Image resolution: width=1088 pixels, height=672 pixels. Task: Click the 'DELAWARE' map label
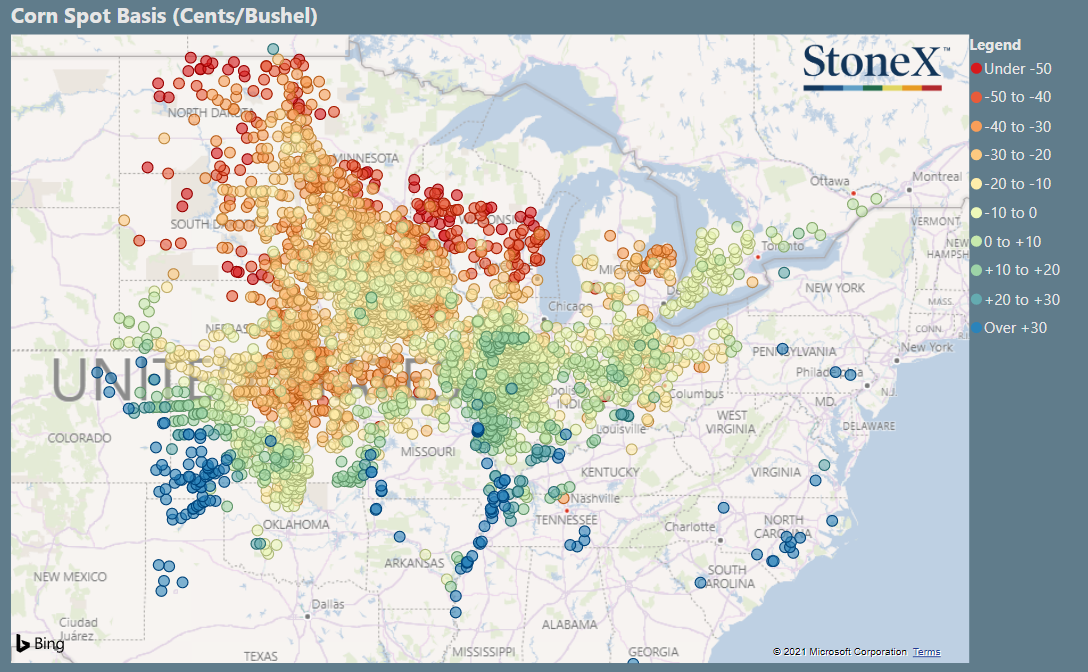[869, 426]
